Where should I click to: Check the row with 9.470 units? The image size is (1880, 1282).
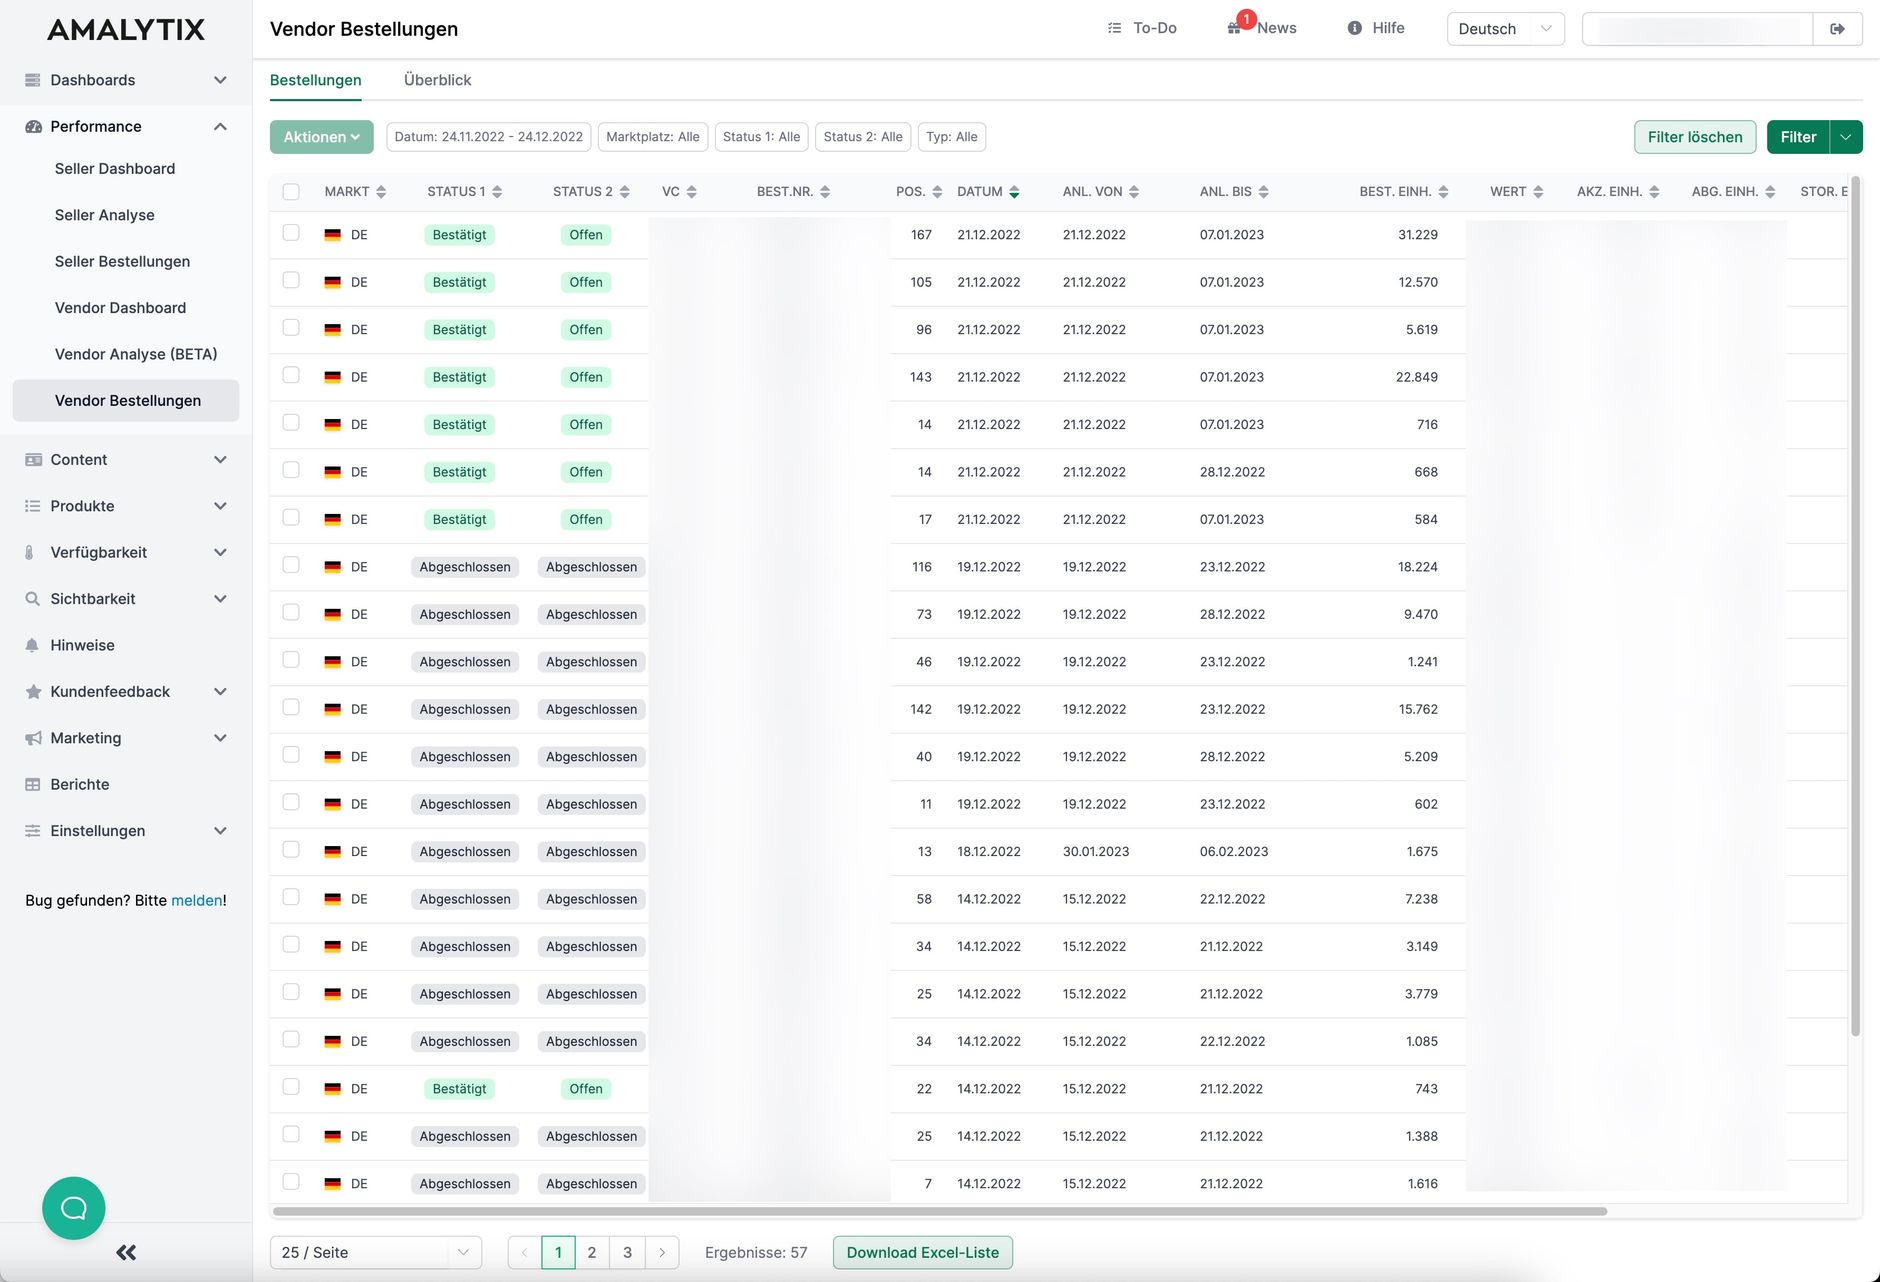[x=291, y=612]
